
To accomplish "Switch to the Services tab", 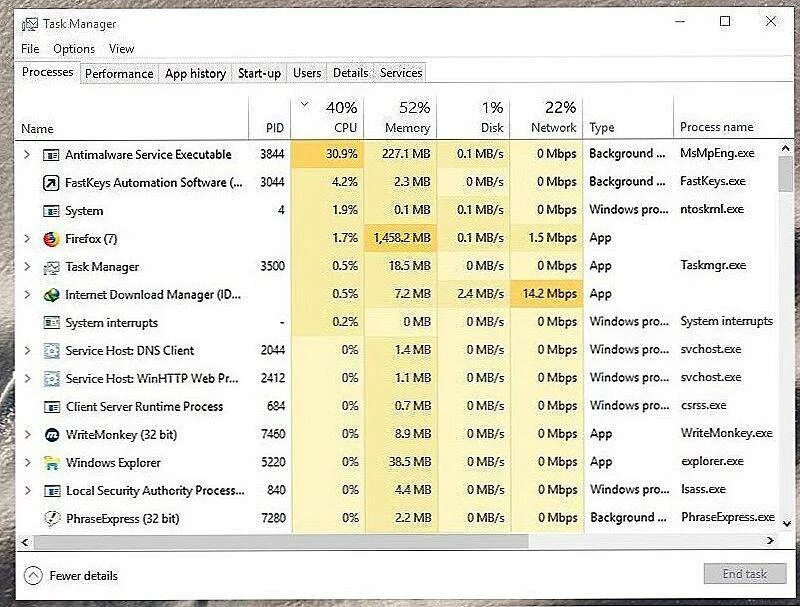I will click(401, 73).
